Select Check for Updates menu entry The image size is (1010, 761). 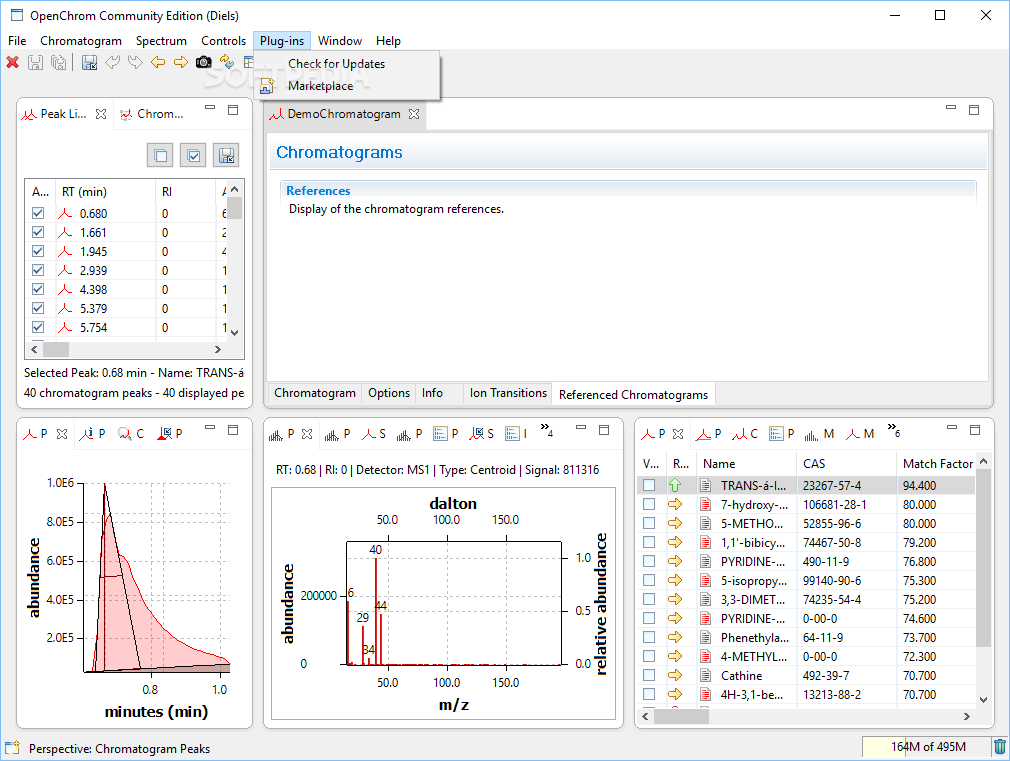(336, 64)
